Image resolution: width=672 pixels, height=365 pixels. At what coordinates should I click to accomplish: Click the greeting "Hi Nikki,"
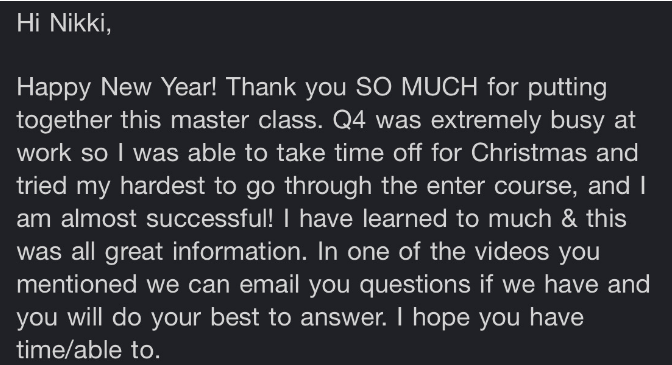click(x=64, y=22)
